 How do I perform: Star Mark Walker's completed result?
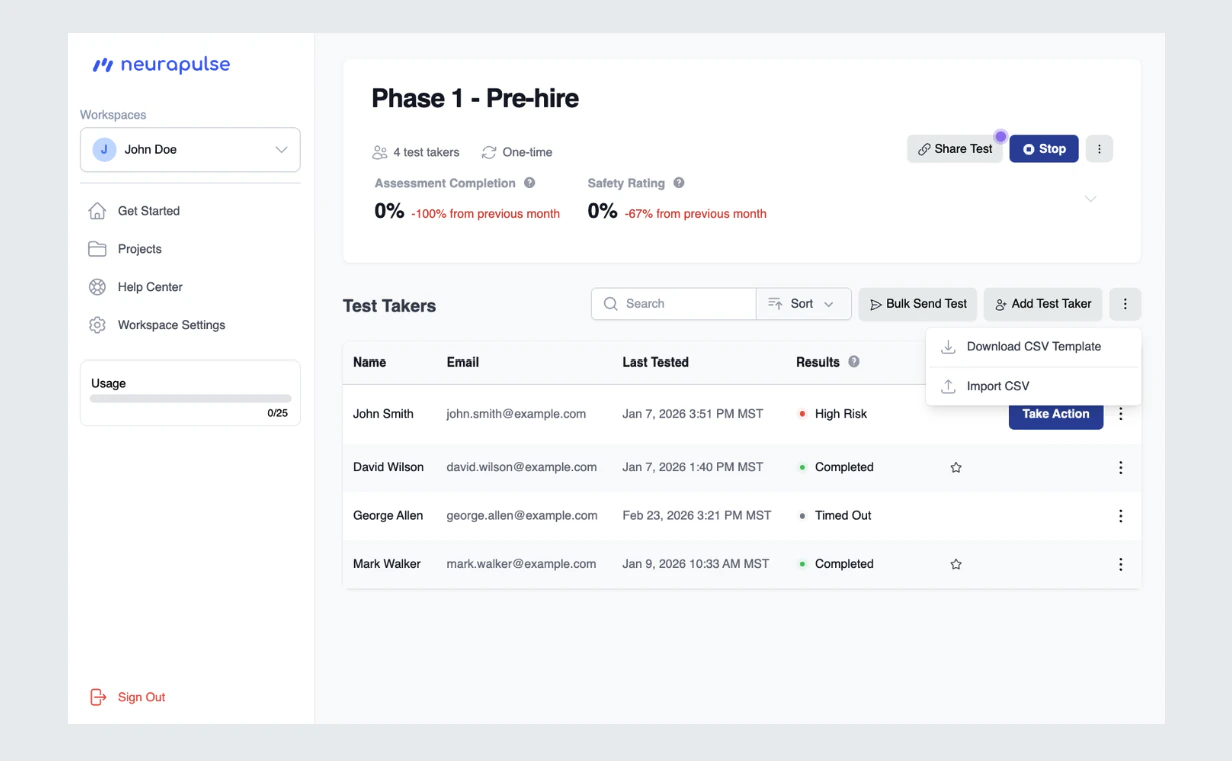[955, 564]
